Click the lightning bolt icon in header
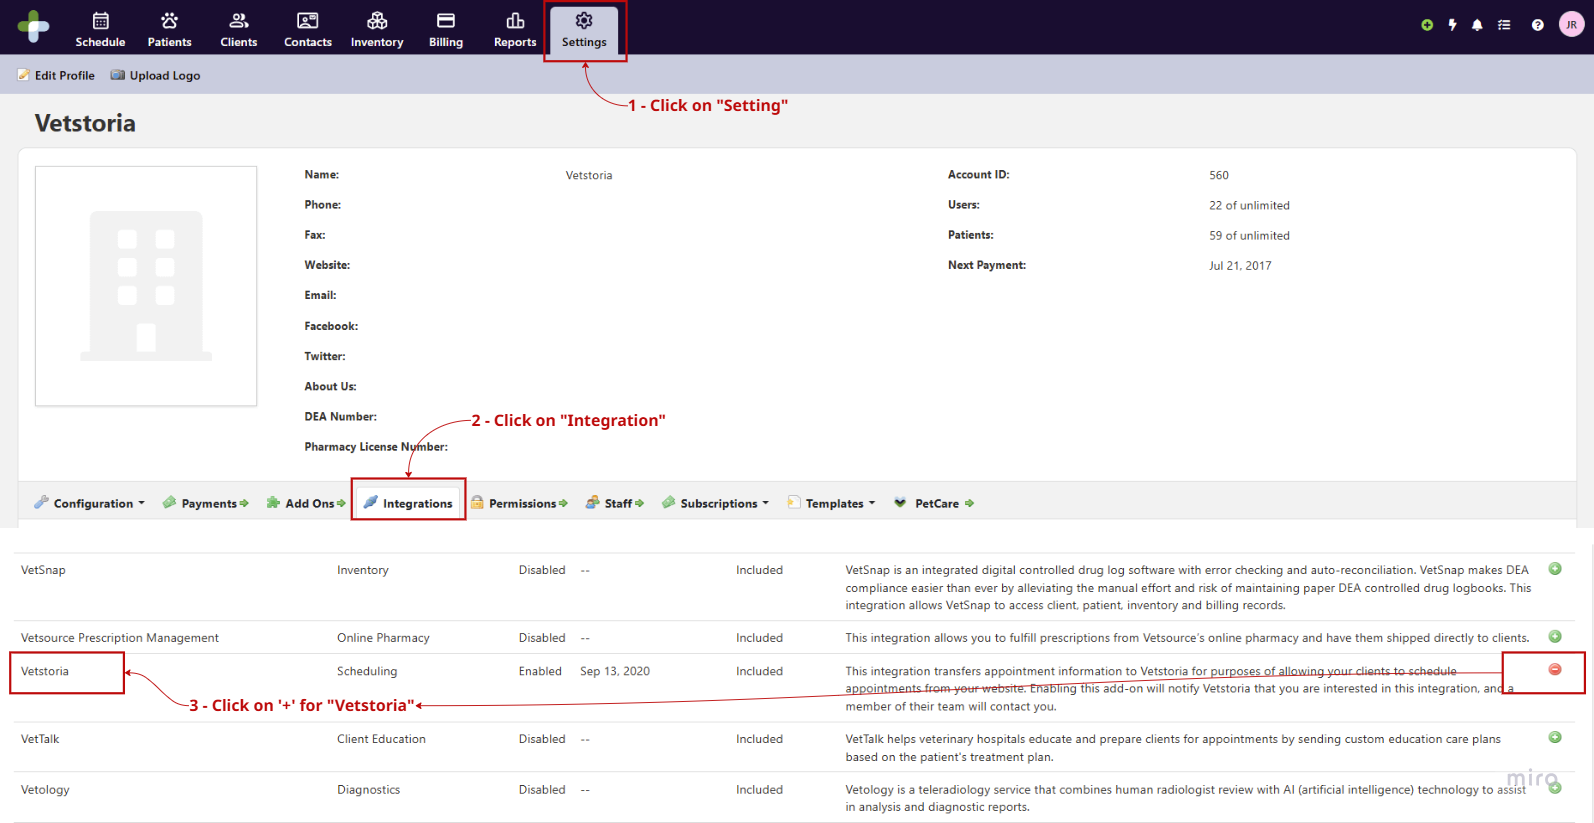The width and height of the screenshot is (1594, 823). coord(1452,25)
